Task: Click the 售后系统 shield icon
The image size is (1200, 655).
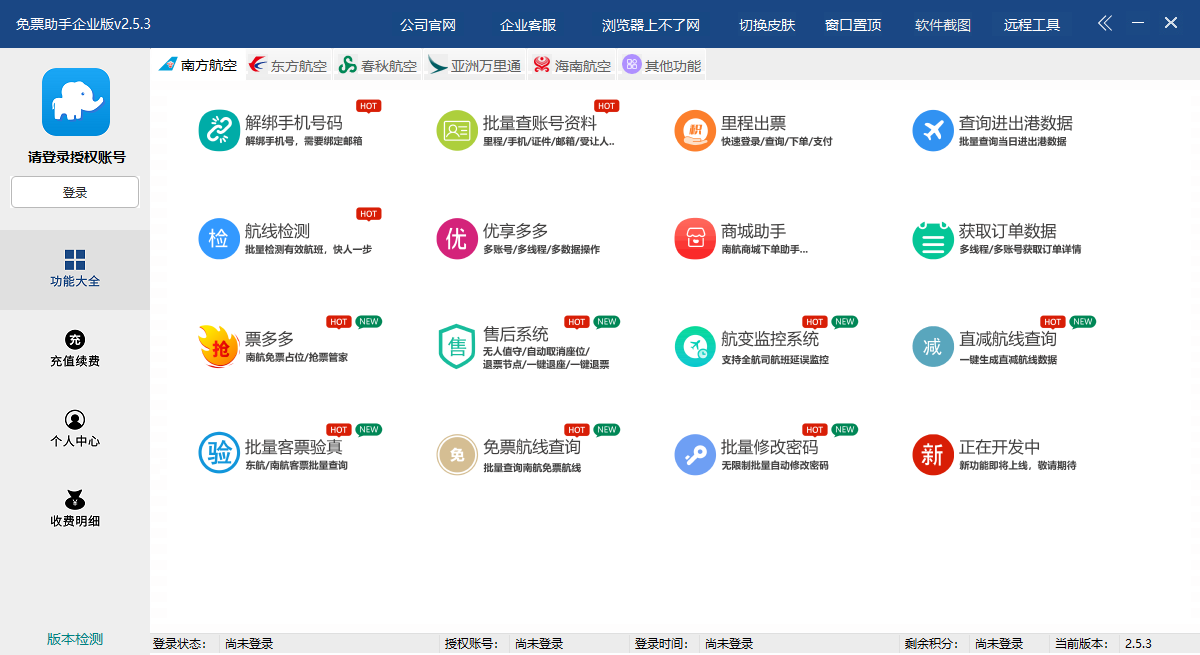Action: point(457,347)
